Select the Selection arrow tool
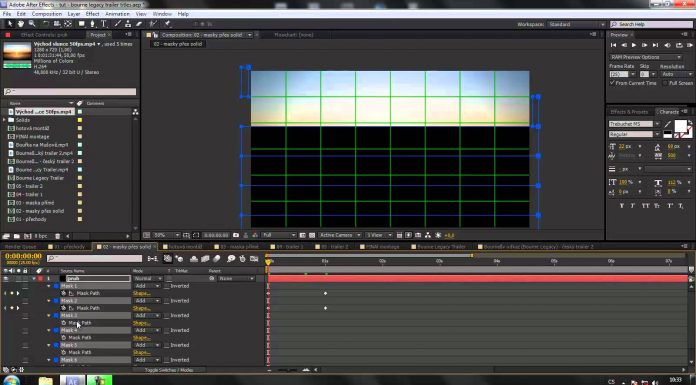 point(10,24)
